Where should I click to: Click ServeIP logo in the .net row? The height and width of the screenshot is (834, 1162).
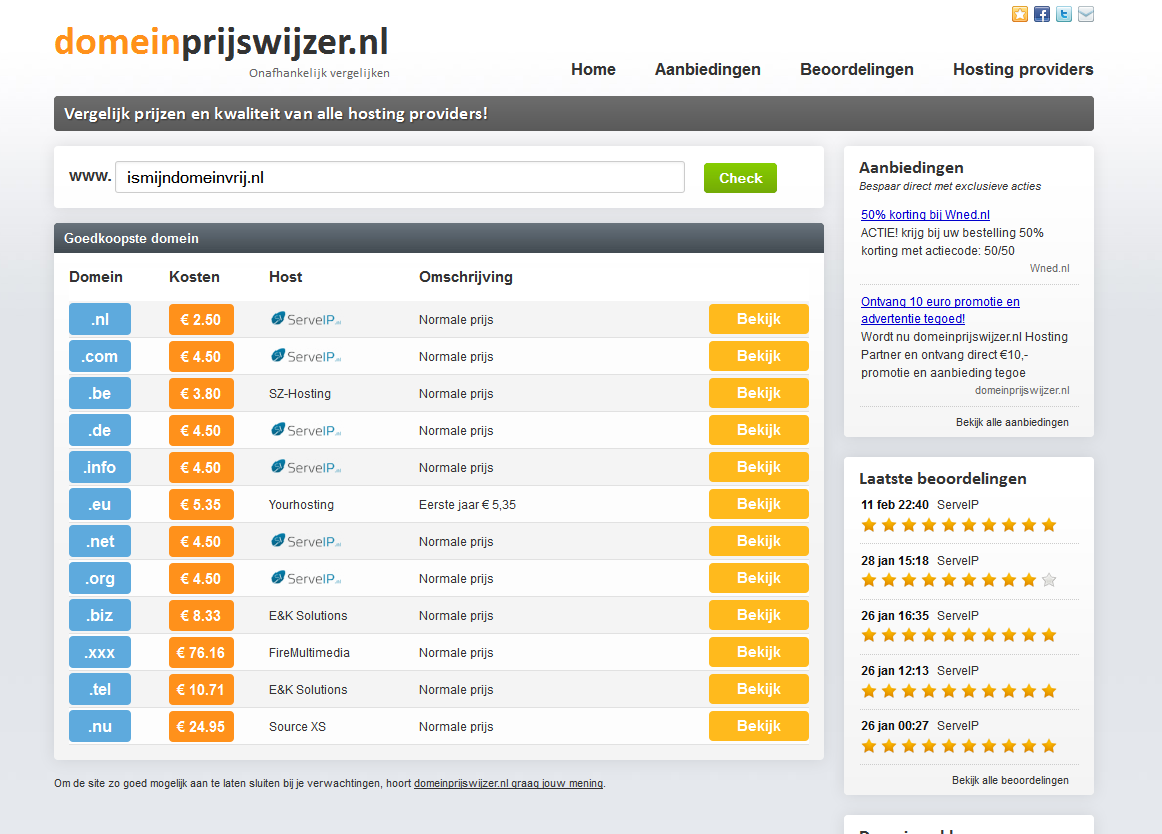click(305, 542)
